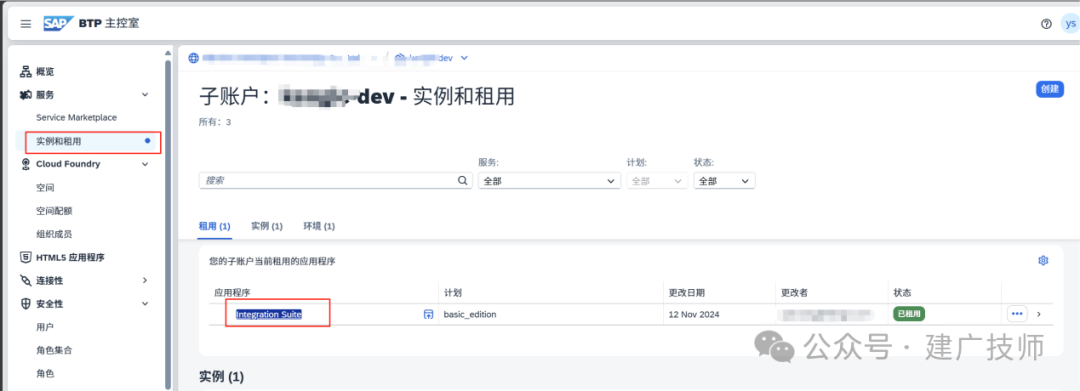Click the 创建 button
Screen dimensions: 1080x391
coord(1050,89)
